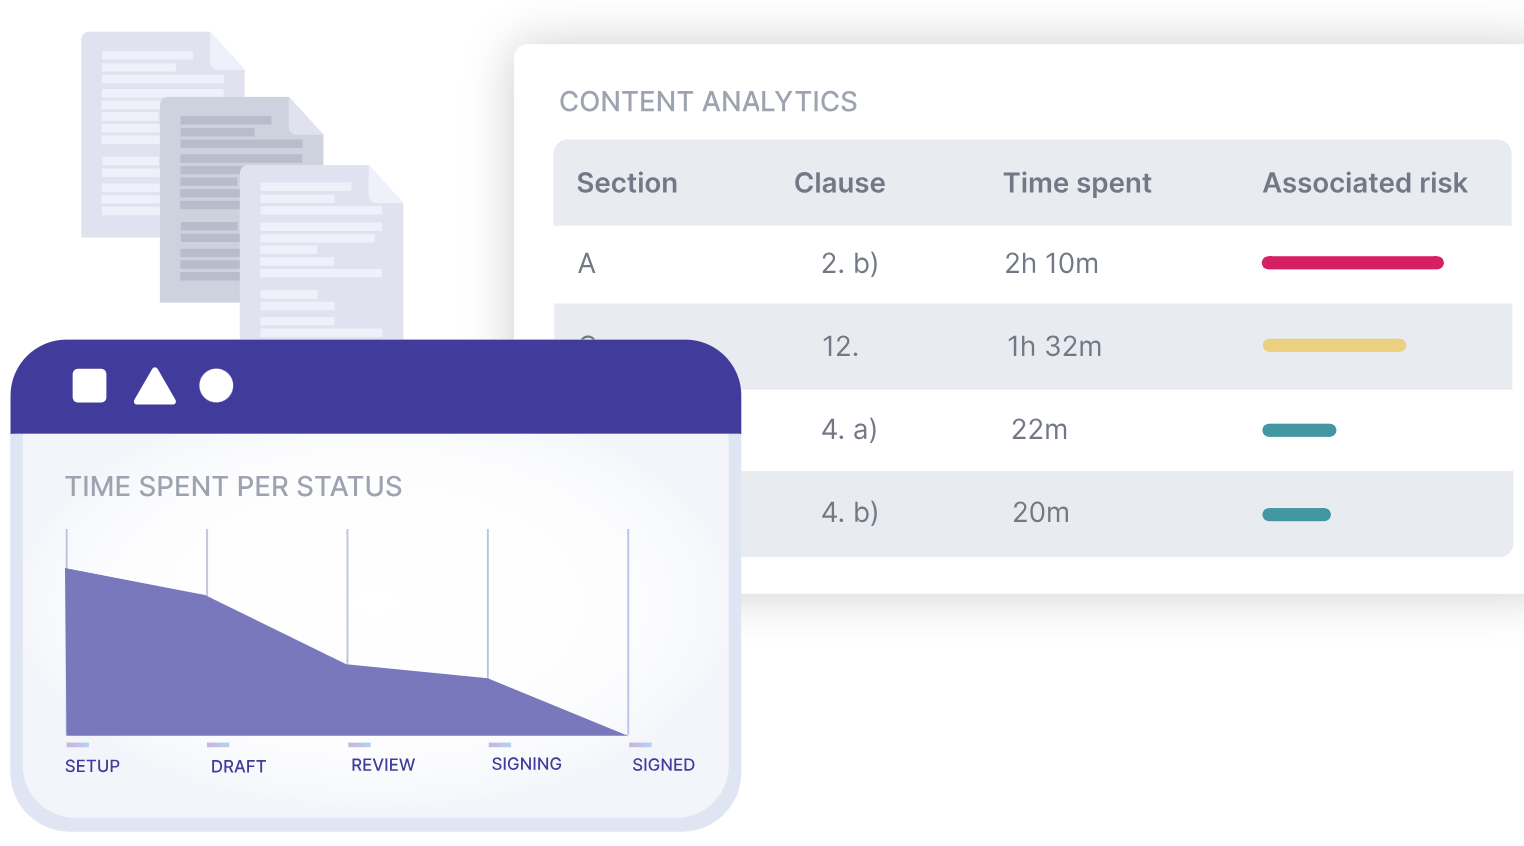Select the red risk bar for clause 2. b)
This screenshot has width=1524, height=846.
click(x=1352, y=263)
